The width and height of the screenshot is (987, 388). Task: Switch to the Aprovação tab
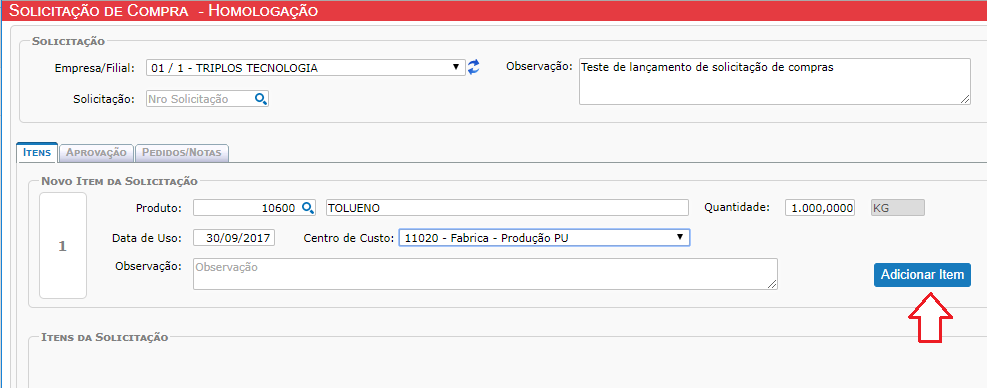(96, 152)
